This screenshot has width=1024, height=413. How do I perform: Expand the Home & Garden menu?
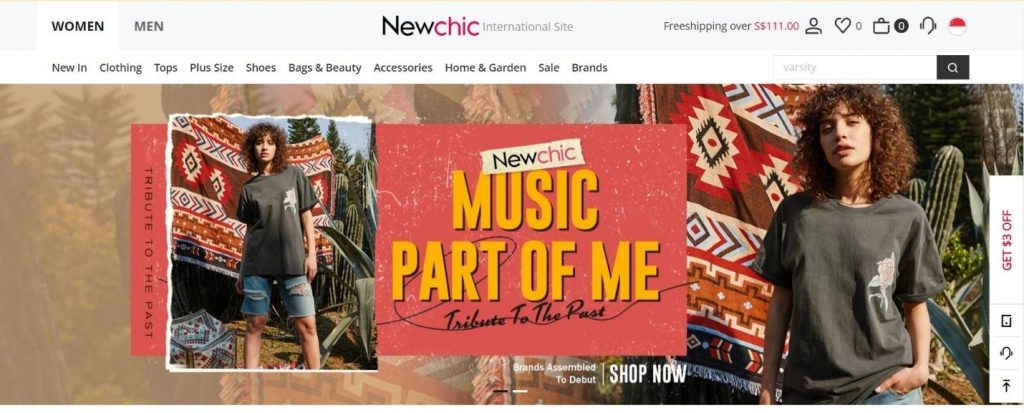pyautogui.click(x=485, y=67)
